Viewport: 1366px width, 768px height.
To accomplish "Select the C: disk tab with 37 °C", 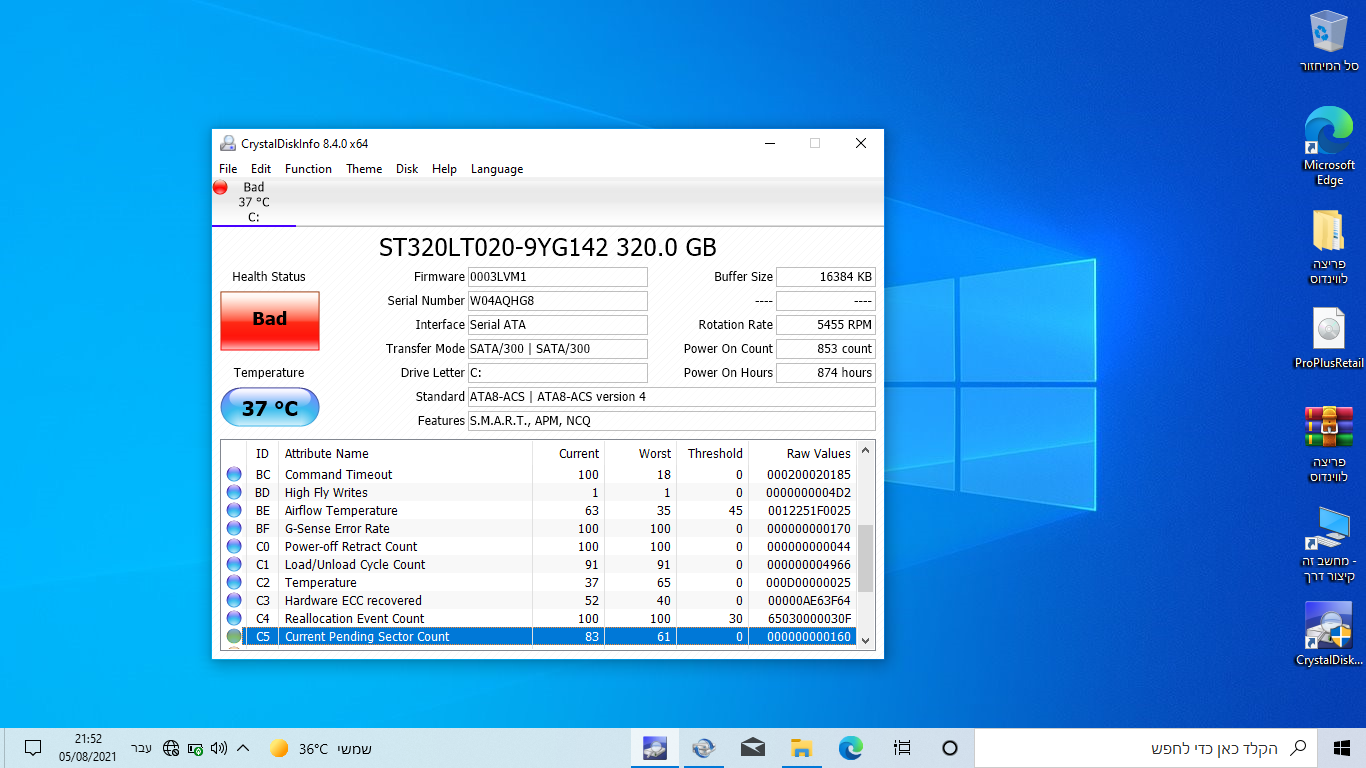I will pos(254,202).
